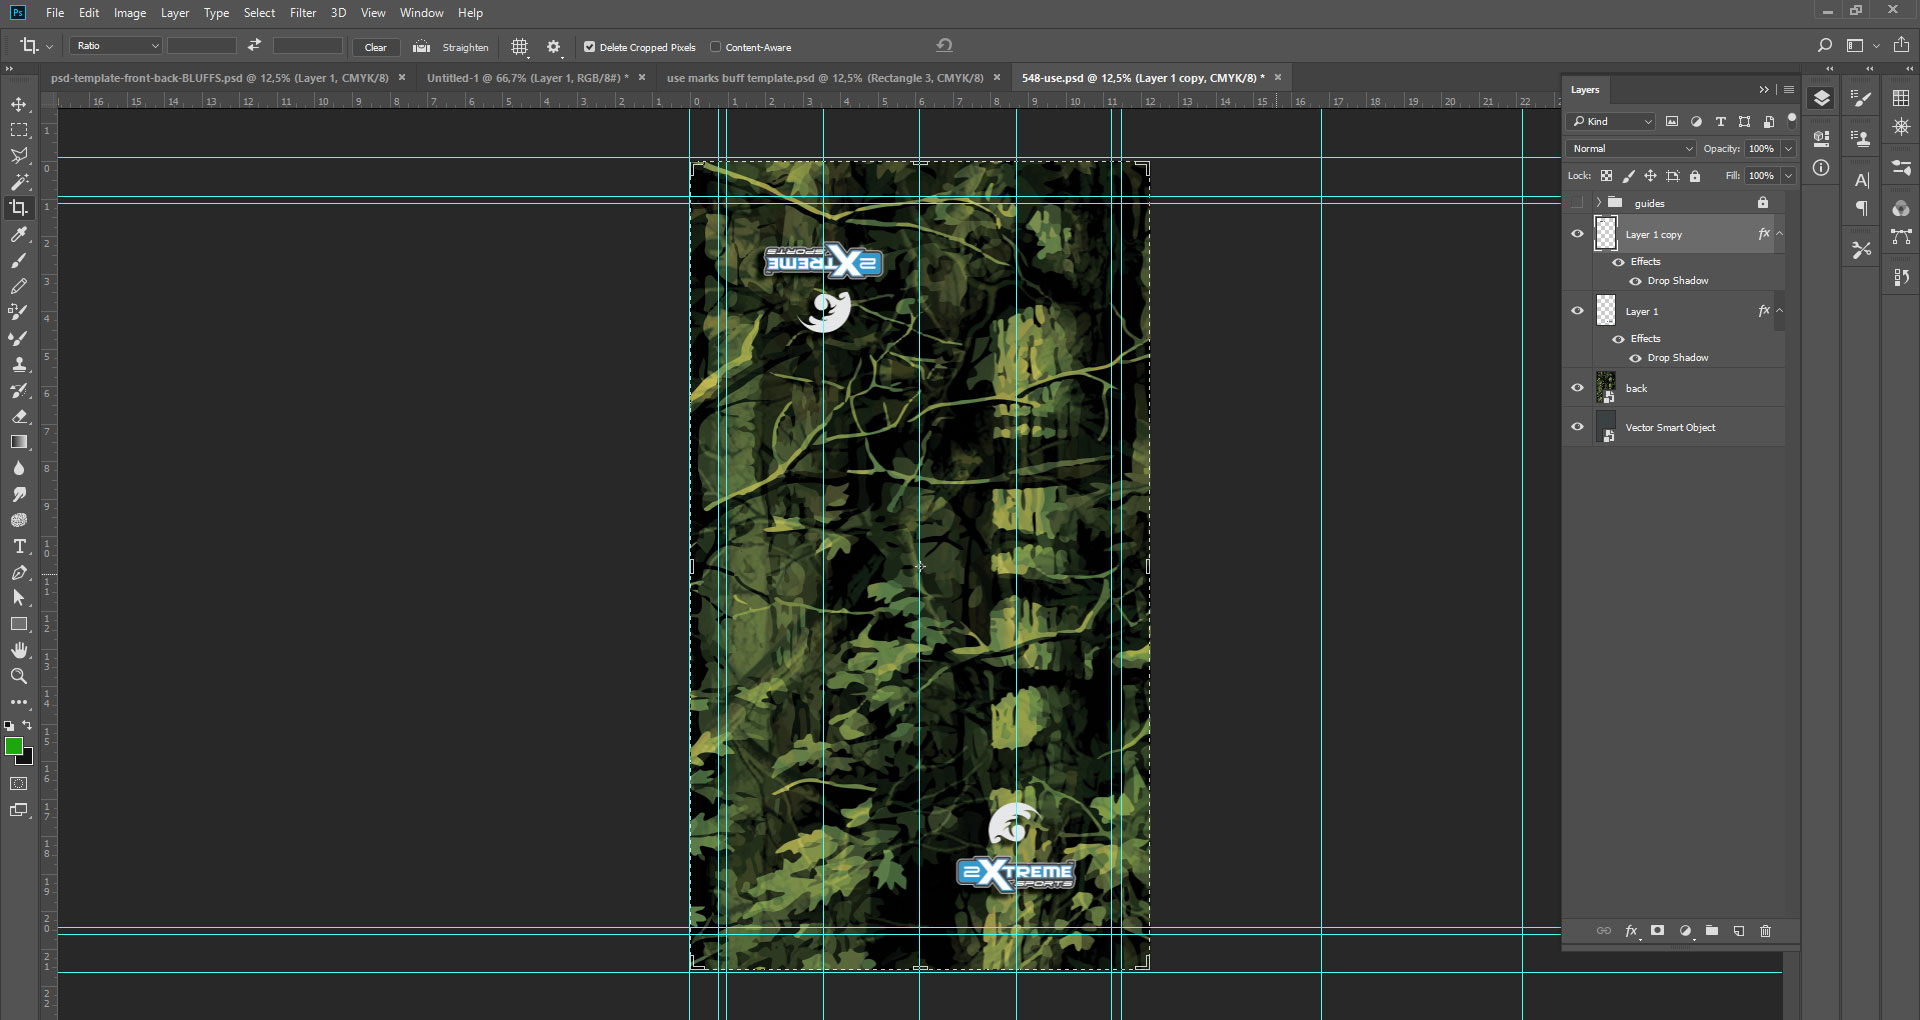This screenshot has height=1020, width=1920.
Task: Collapse effects on Layer 1 copy
Action: 1780,234
